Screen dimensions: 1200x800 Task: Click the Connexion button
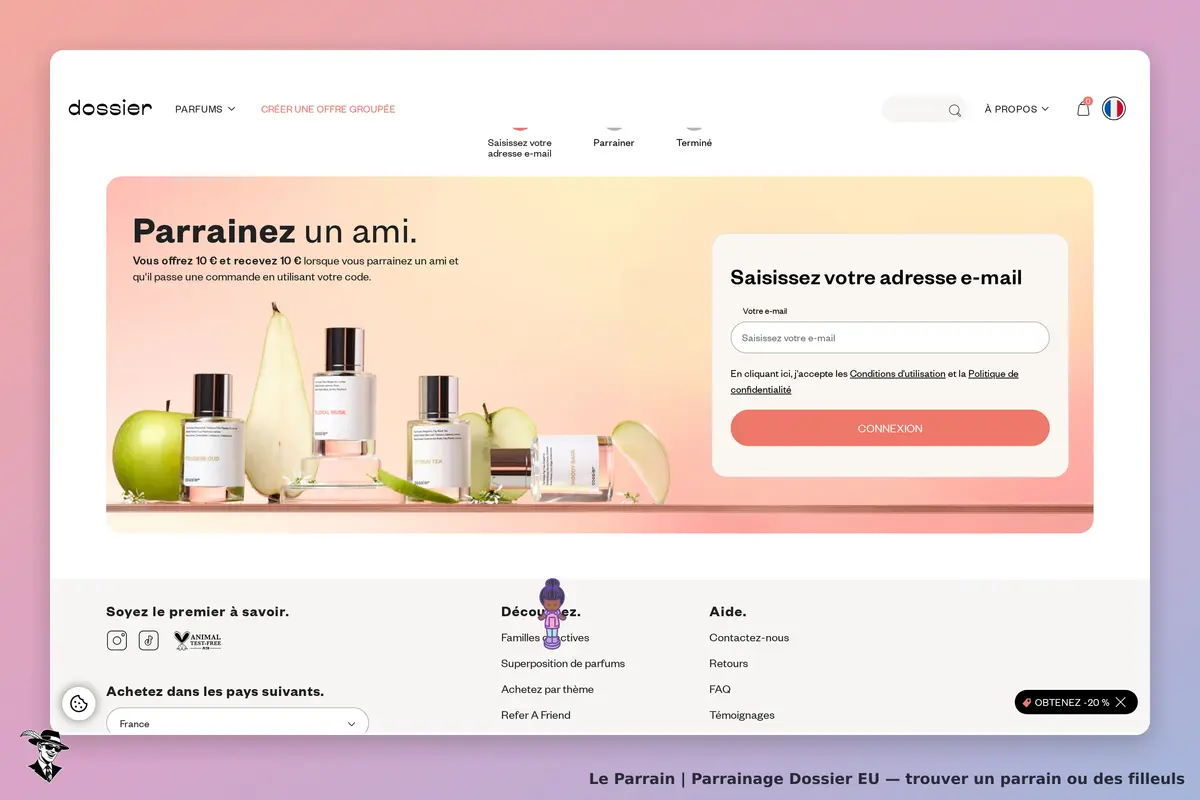pyautogui.click(x=890, y=428)
